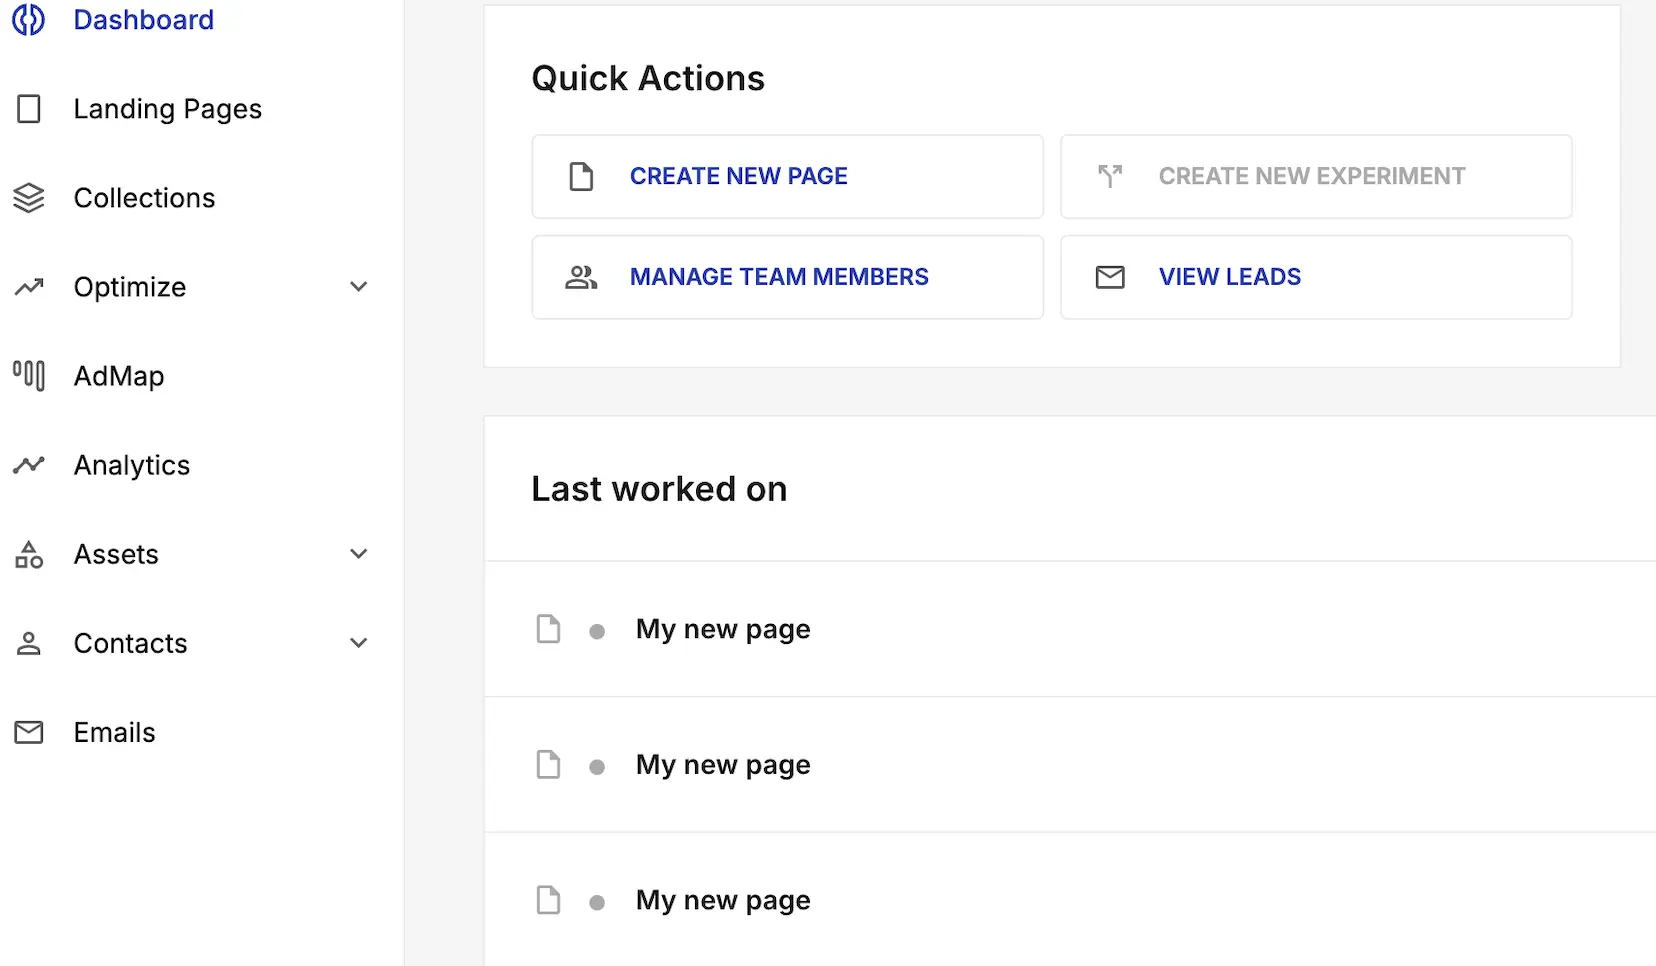
Task: Click the Optimize trend arrow icon
Action: [29, 287]
